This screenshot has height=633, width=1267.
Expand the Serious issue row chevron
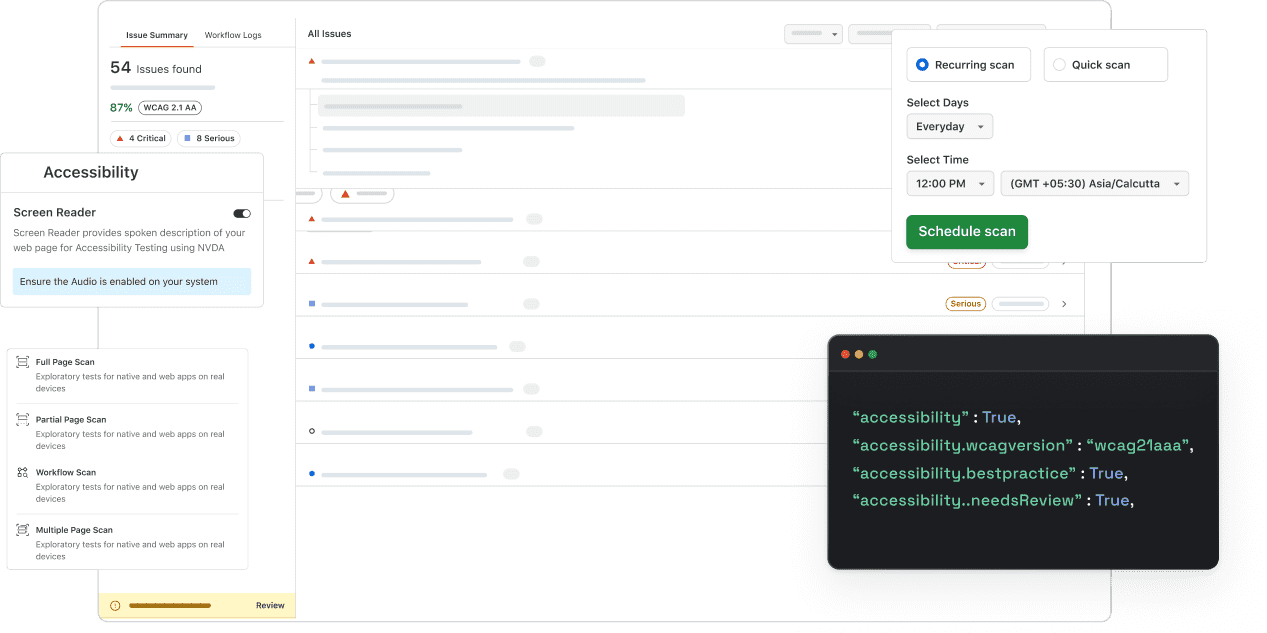pyautogui.click(x=1064, y=304)
